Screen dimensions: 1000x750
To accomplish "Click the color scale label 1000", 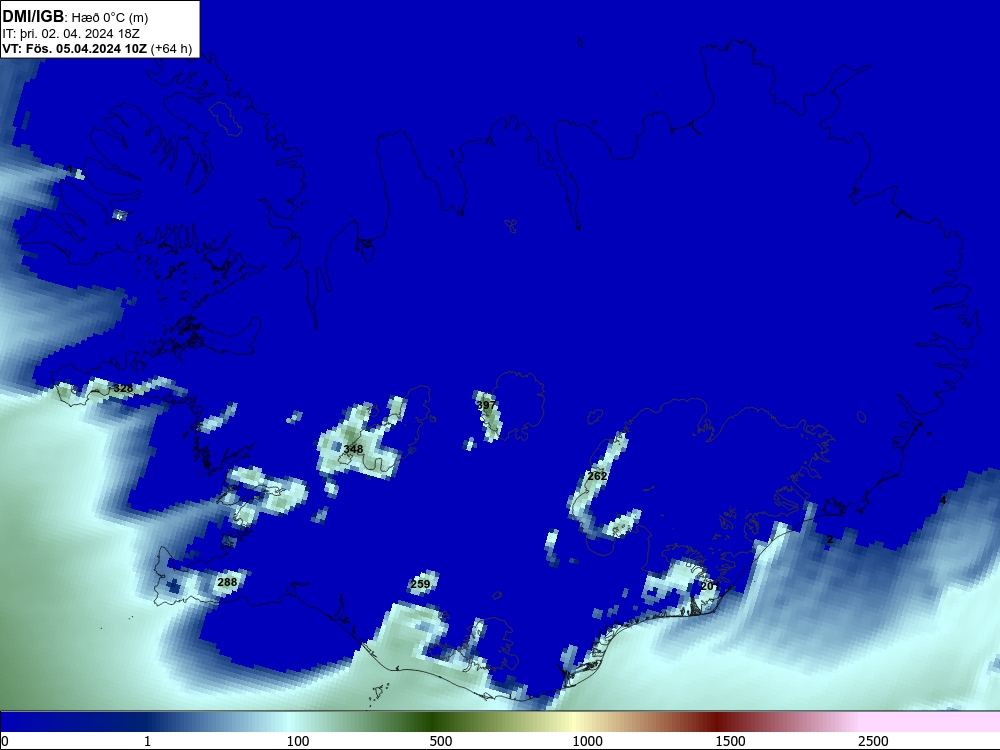I will coord(587,741).
